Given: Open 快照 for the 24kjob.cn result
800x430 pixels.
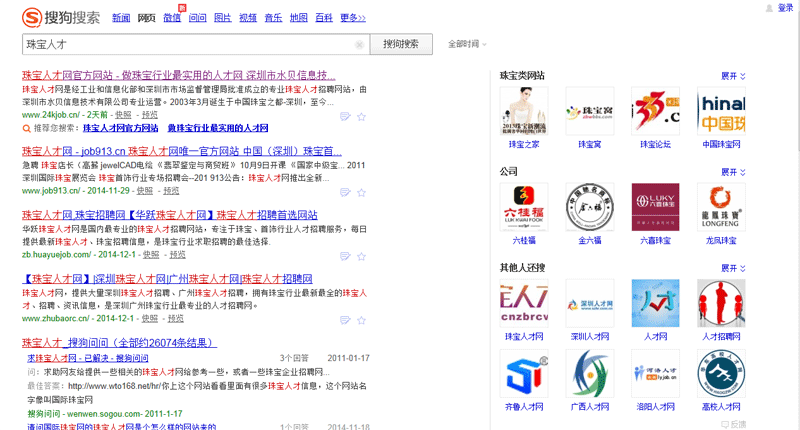Looking at the screenshot, I should (x=123, y=115).
